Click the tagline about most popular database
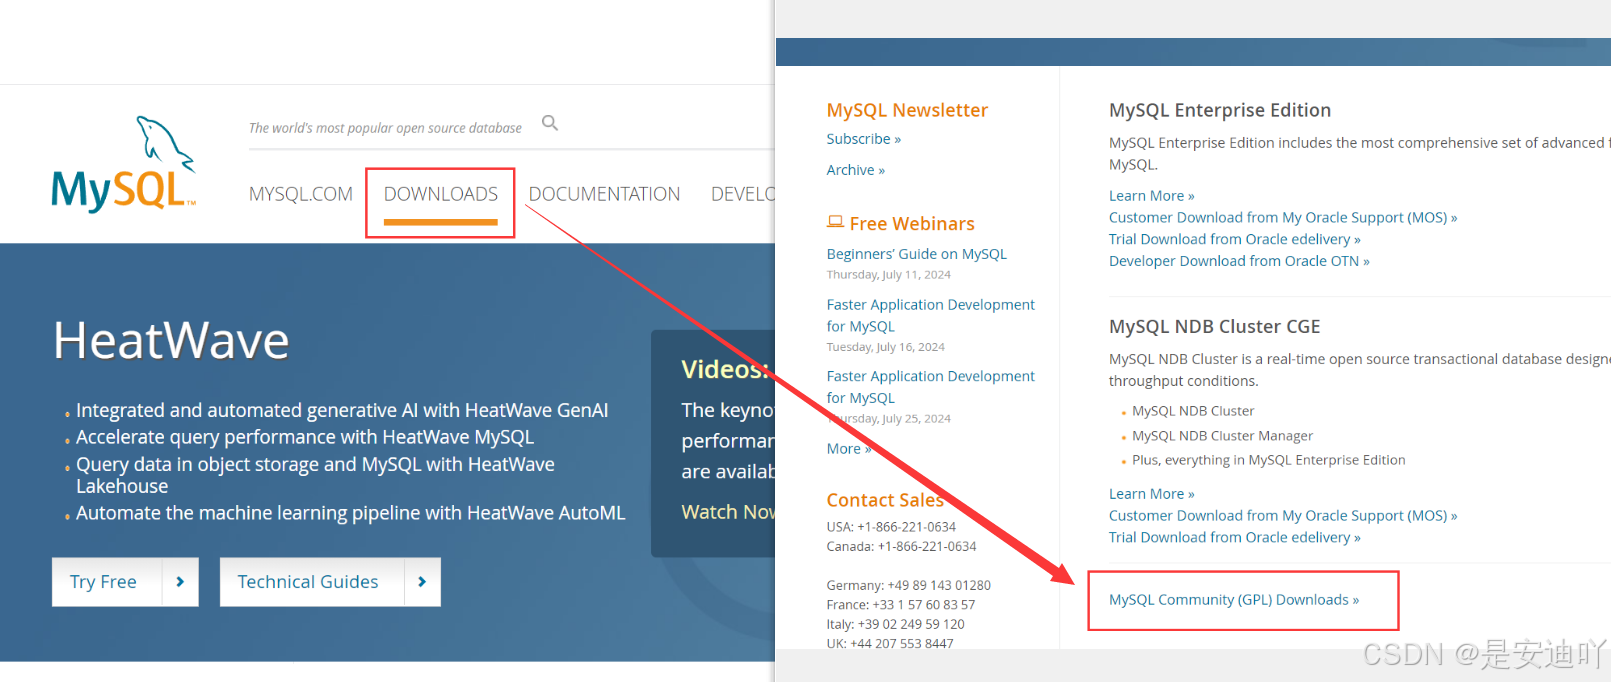Screen dimensions: 1611x682 (x=385, y=128)
